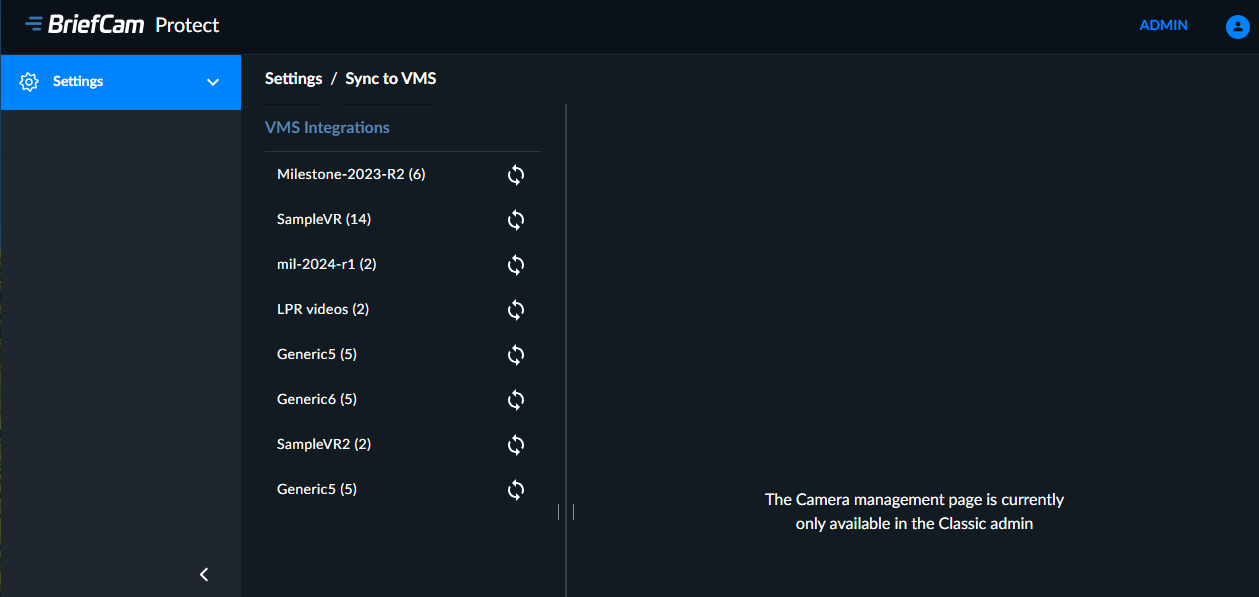Click the Generic5 (5) label above Generic6

tap(317, 354)
